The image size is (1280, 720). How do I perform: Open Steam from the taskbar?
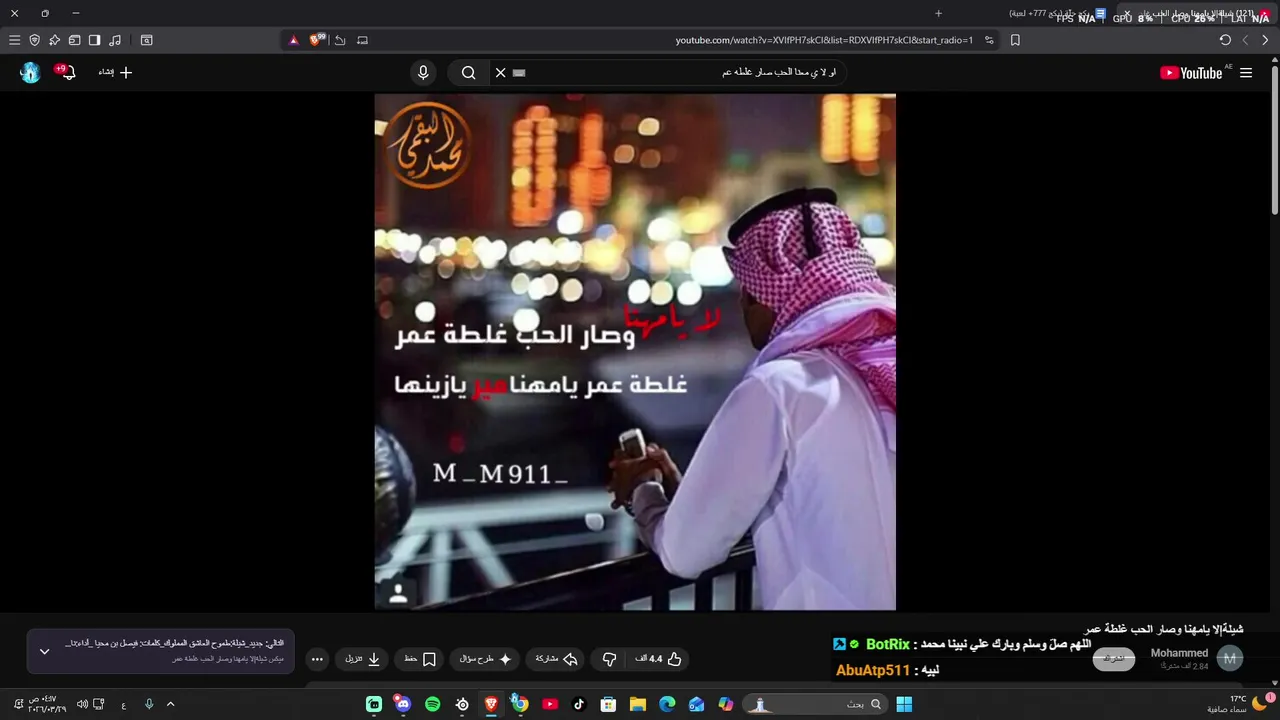462,704
